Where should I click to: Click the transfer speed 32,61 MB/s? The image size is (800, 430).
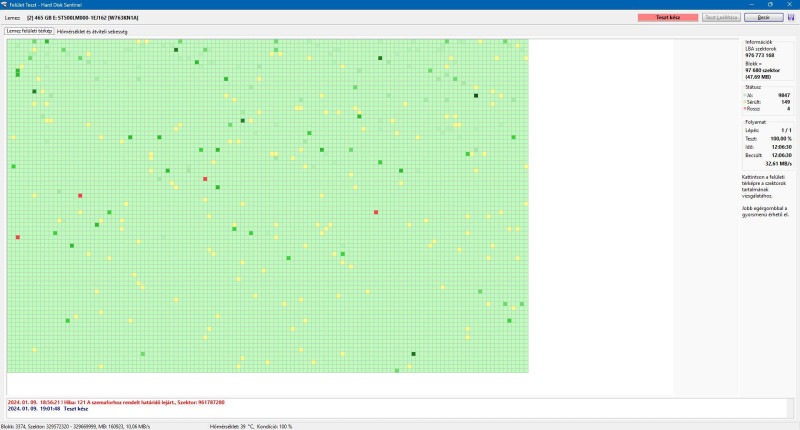[x=779, y=164]
